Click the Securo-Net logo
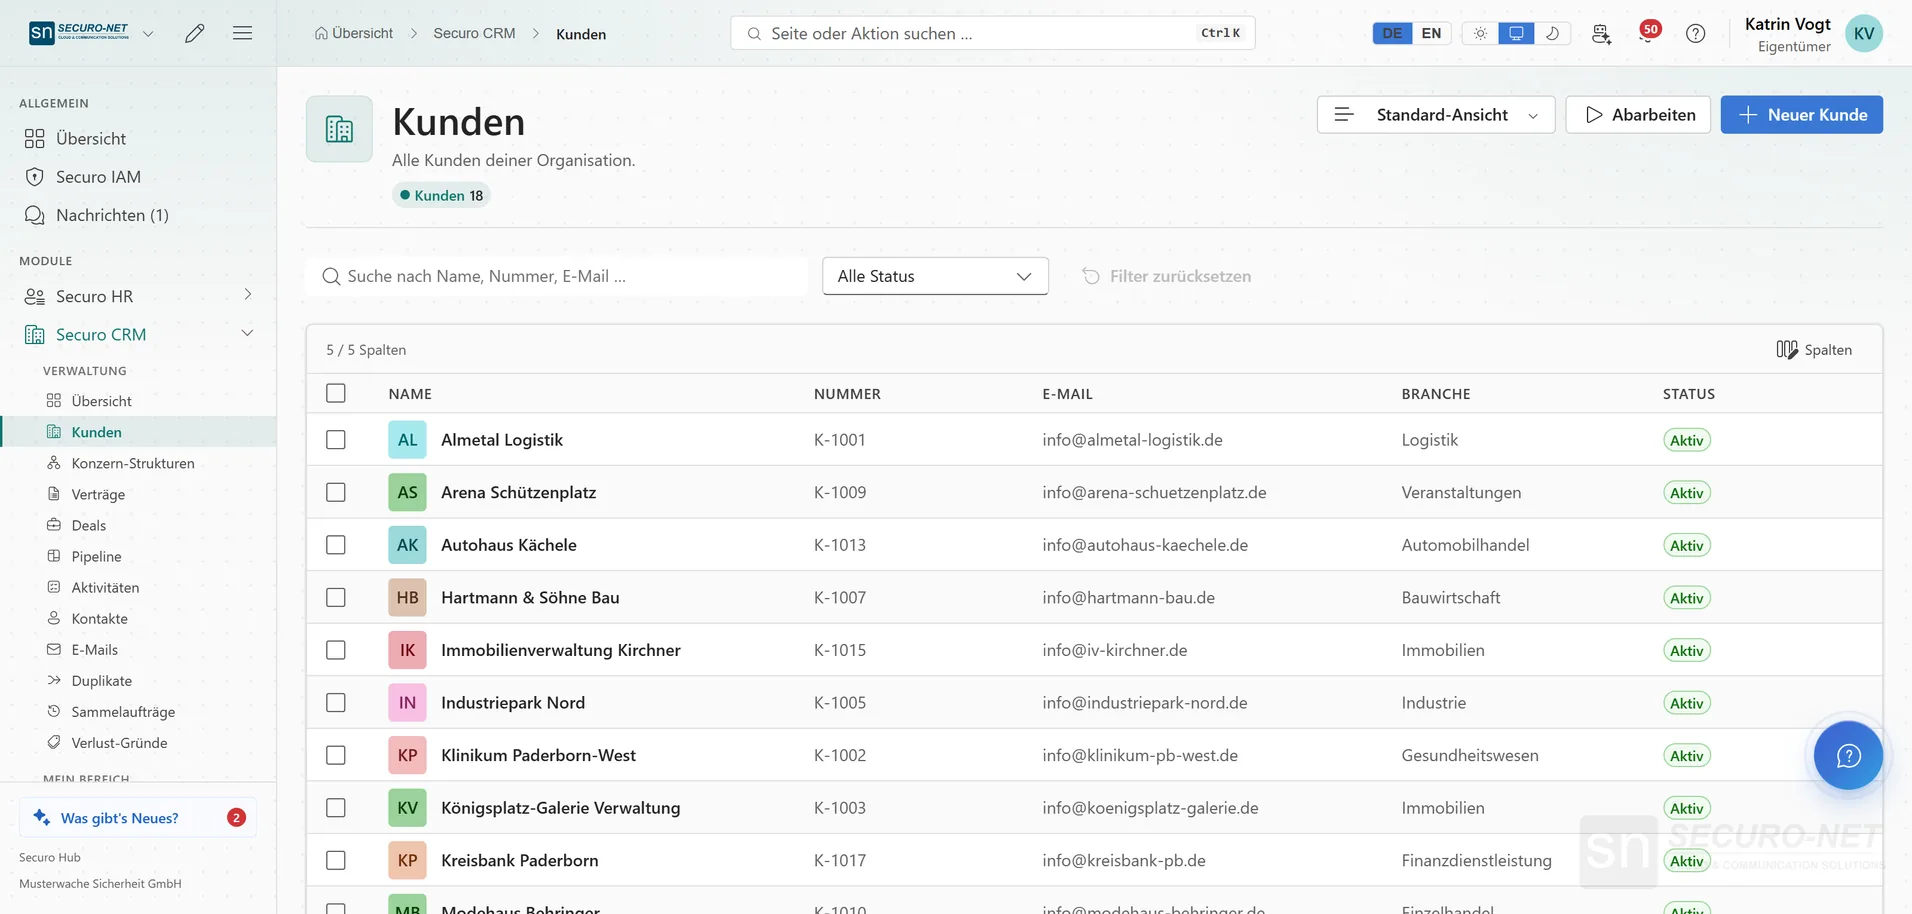Image resolution: width=1912 pixels, height=914 pixels. (x=79, y=33)
